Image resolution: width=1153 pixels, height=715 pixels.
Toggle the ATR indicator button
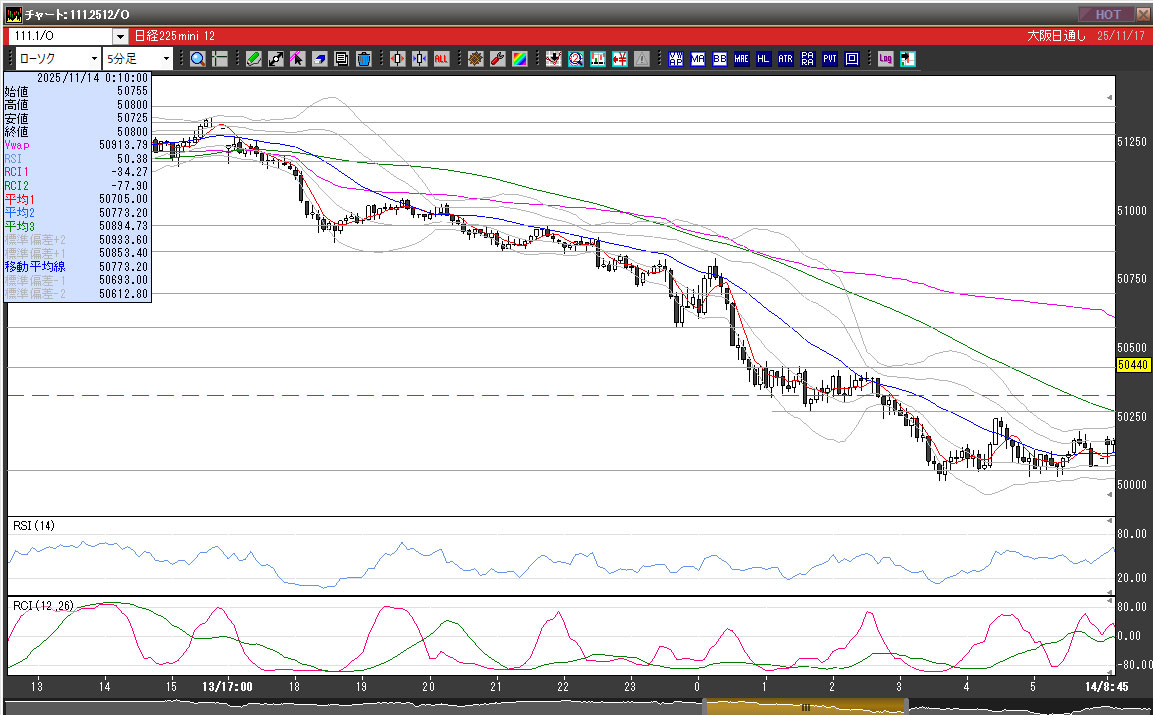(x=785, y=59)
